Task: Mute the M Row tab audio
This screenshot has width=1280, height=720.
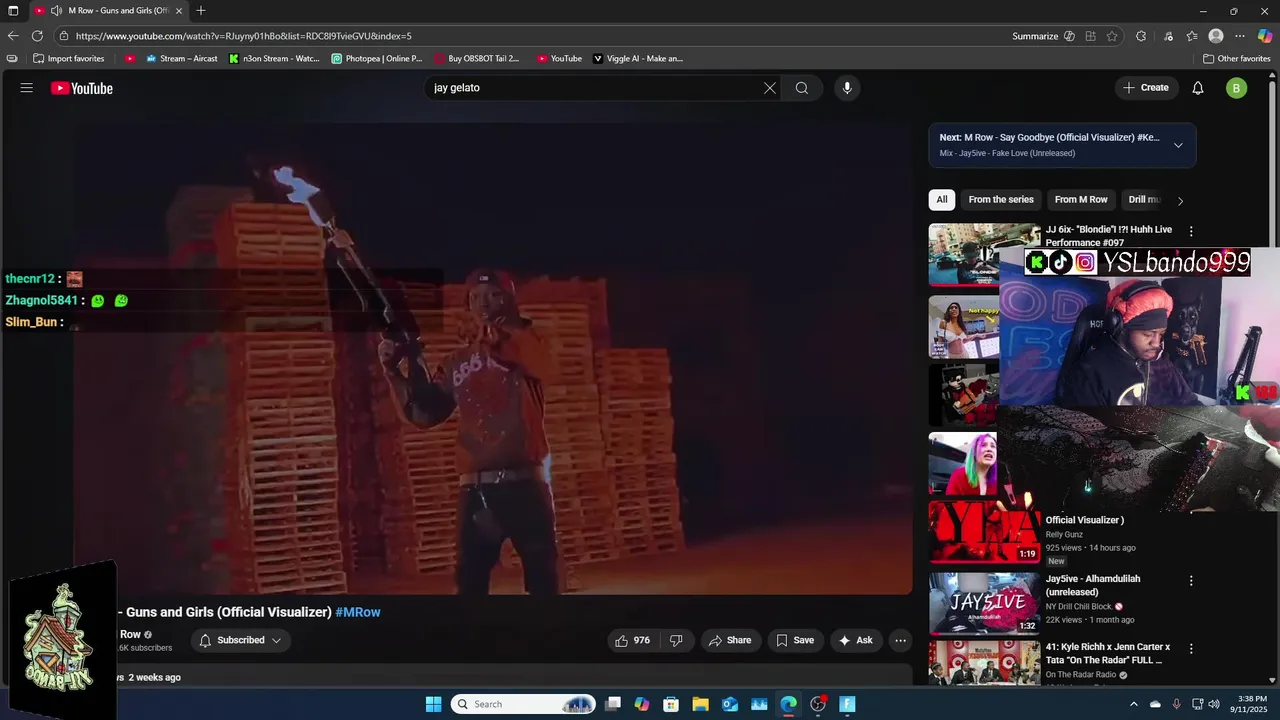Action: (x=56, y=11)
